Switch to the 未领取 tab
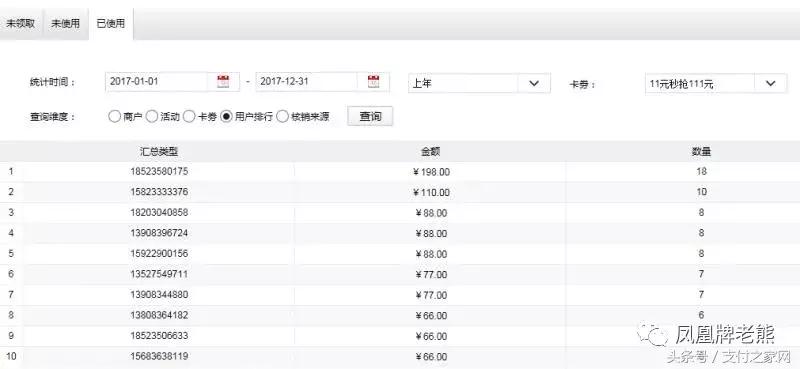 click(x=21, y=23)
